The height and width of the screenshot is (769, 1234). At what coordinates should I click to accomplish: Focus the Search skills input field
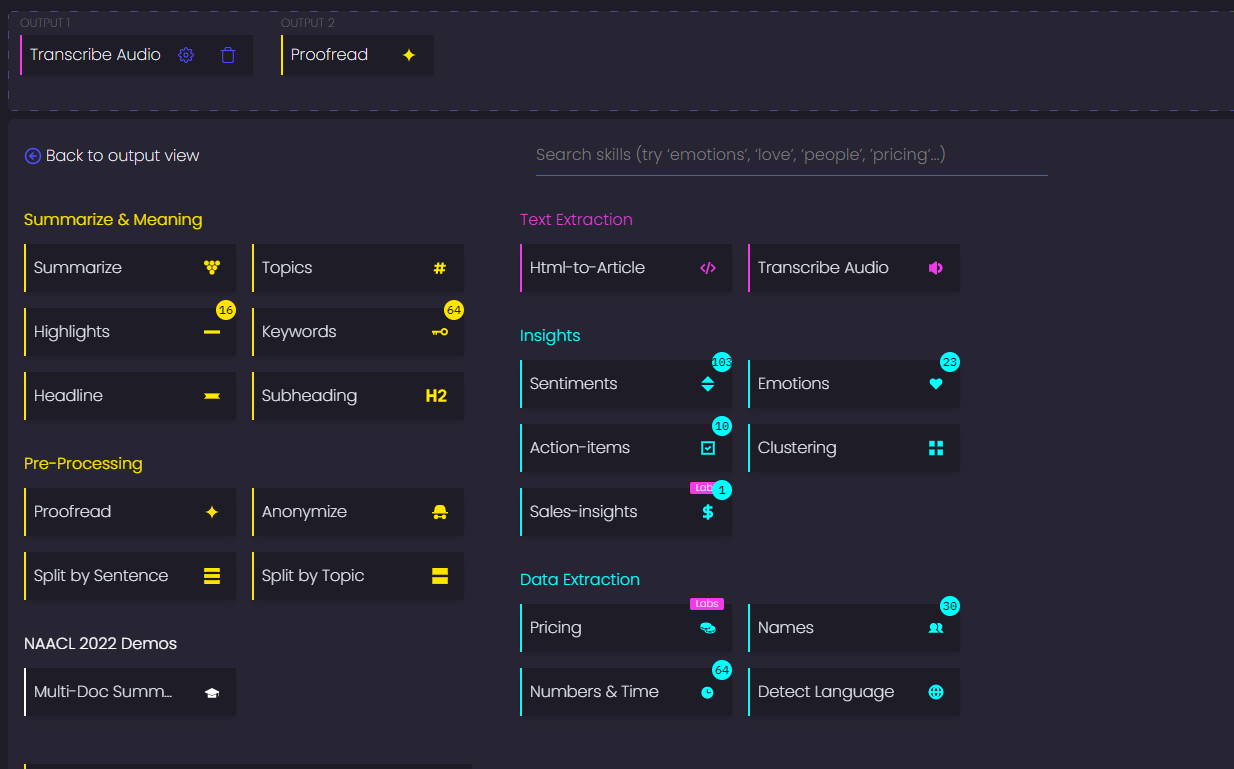(792, 155)
